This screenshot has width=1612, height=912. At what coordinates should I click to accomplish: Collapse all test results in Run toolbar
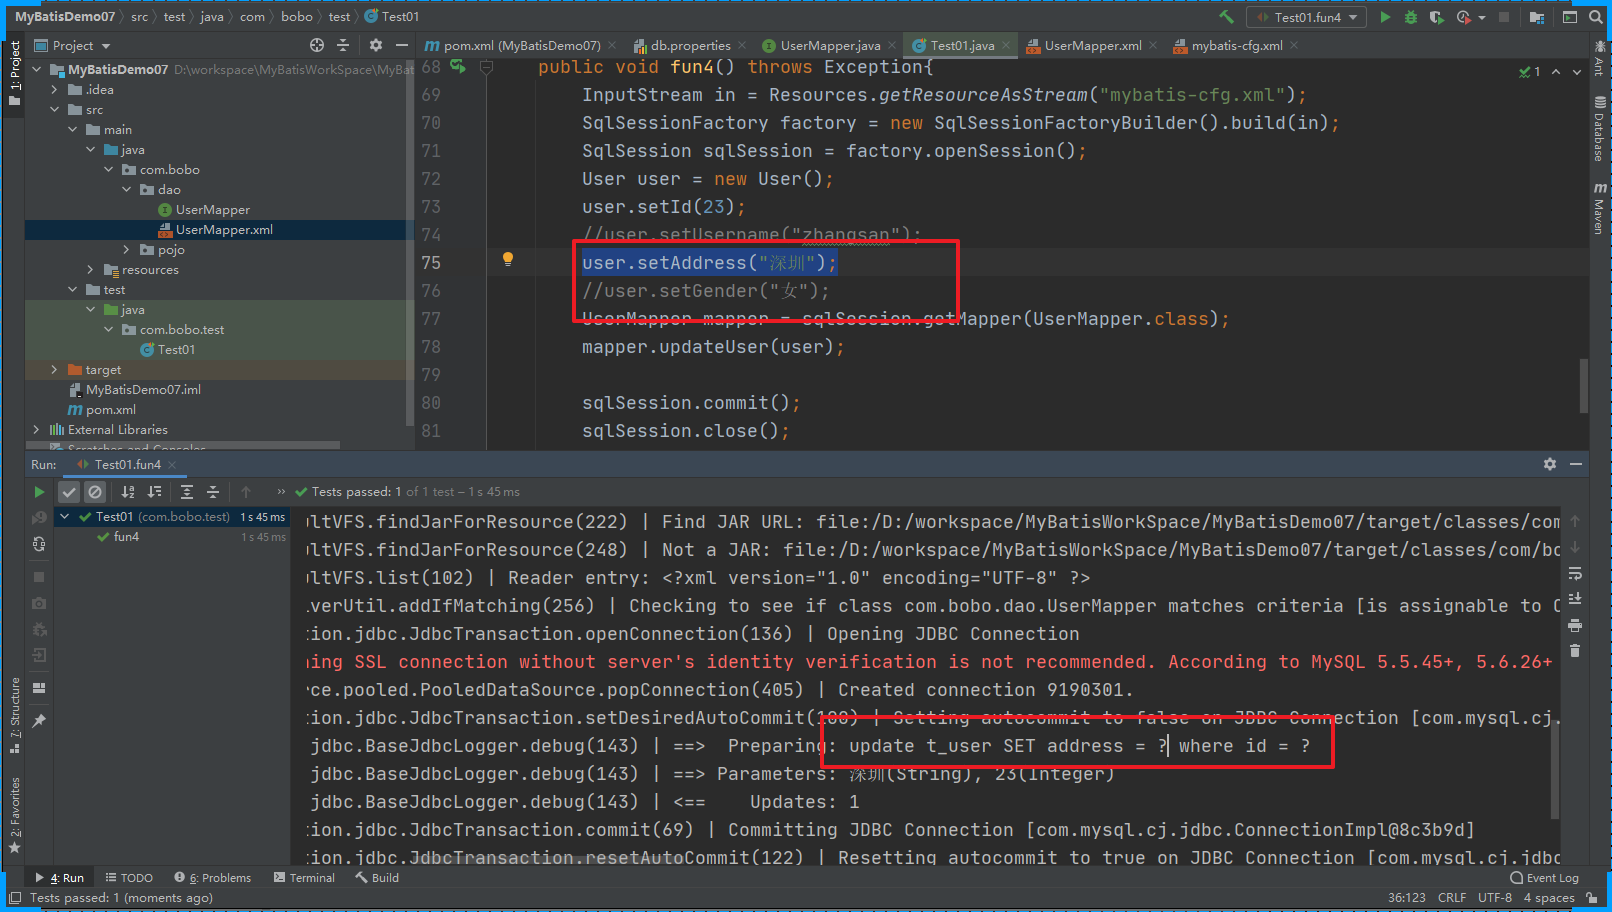click(x=213, y=492)
